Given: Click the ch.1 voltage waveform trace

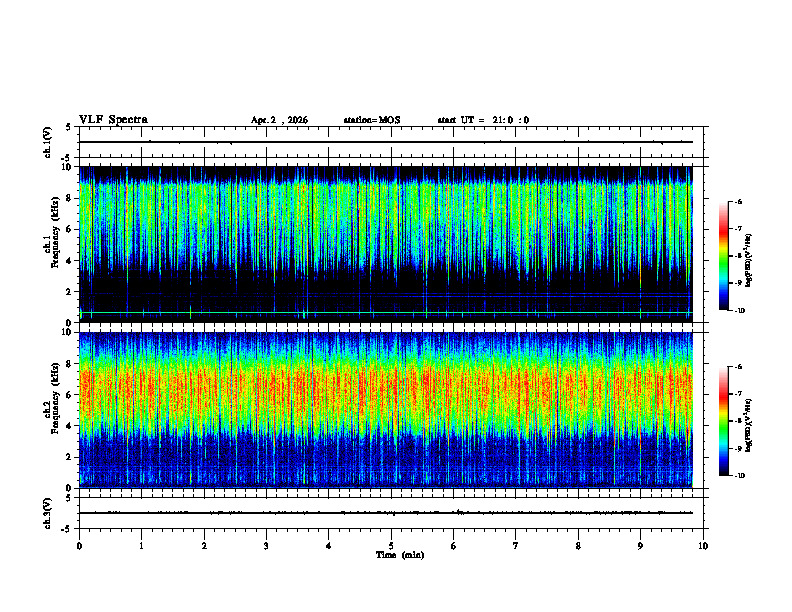Looking at the screenshot, I should click(385, 142).
